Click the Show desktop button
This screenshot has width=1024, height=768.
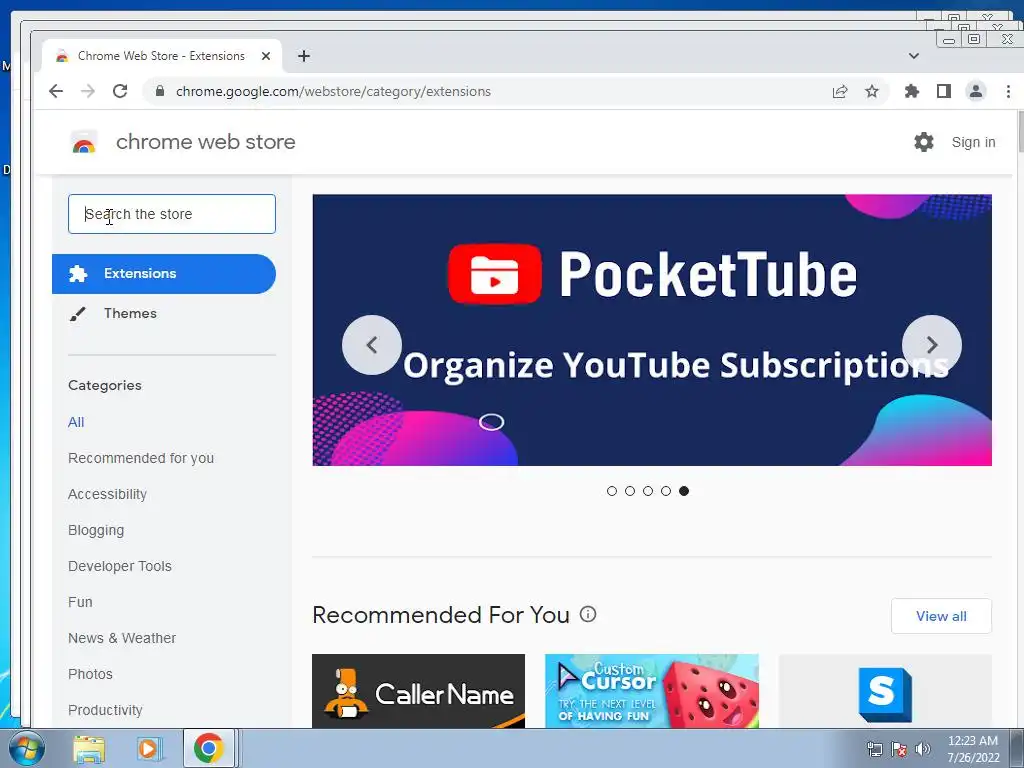tap(1017, 748)
